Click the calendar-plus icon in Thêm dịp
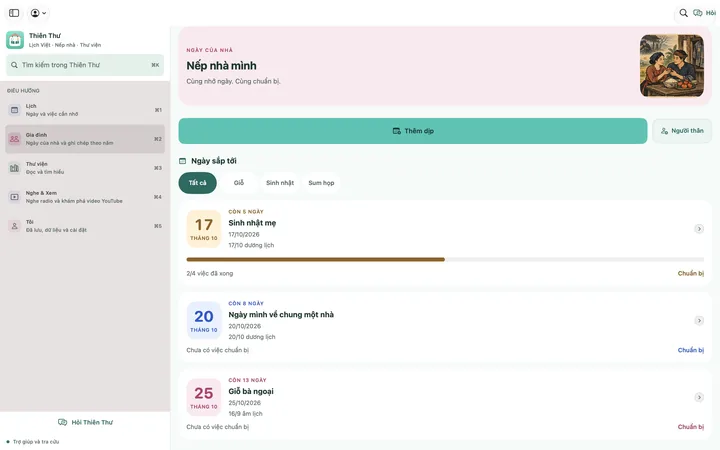 point(397,131)
